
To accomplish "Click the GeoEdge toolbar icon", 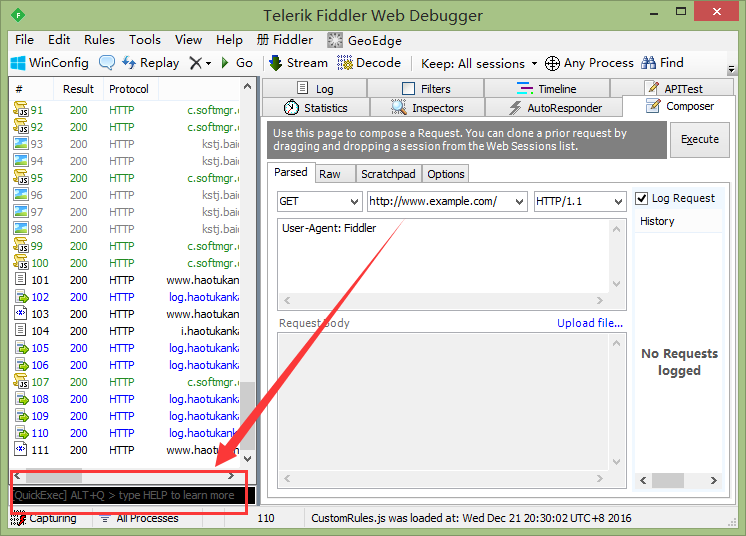I will point(335,40).
